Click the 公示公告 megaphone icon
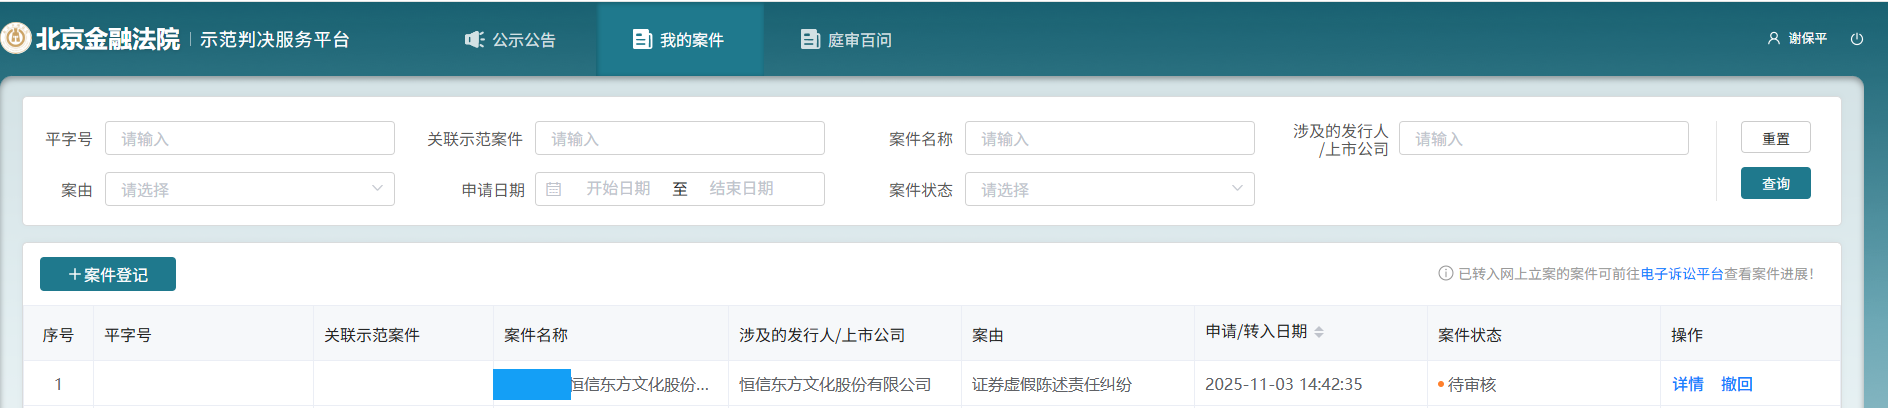 pos(474,39)
